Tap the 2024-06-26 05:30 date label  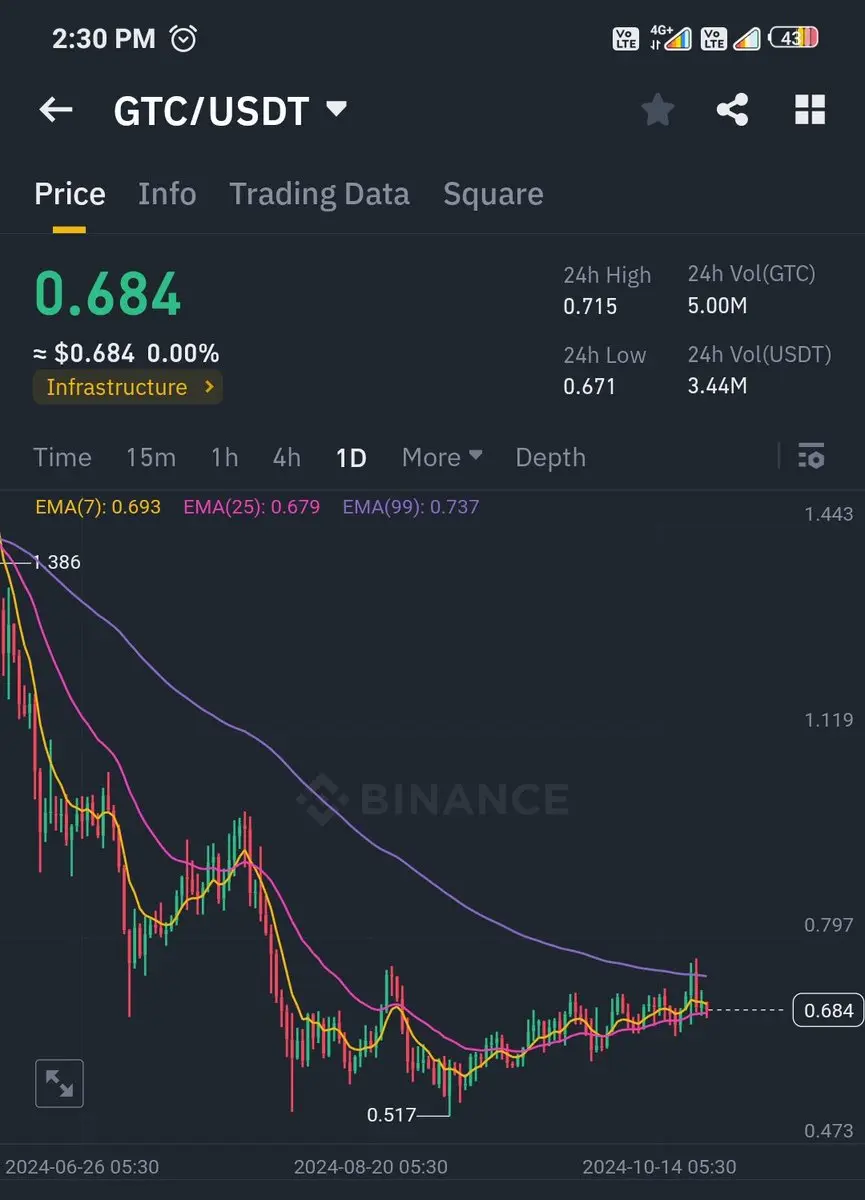(x=82, y=1167)
